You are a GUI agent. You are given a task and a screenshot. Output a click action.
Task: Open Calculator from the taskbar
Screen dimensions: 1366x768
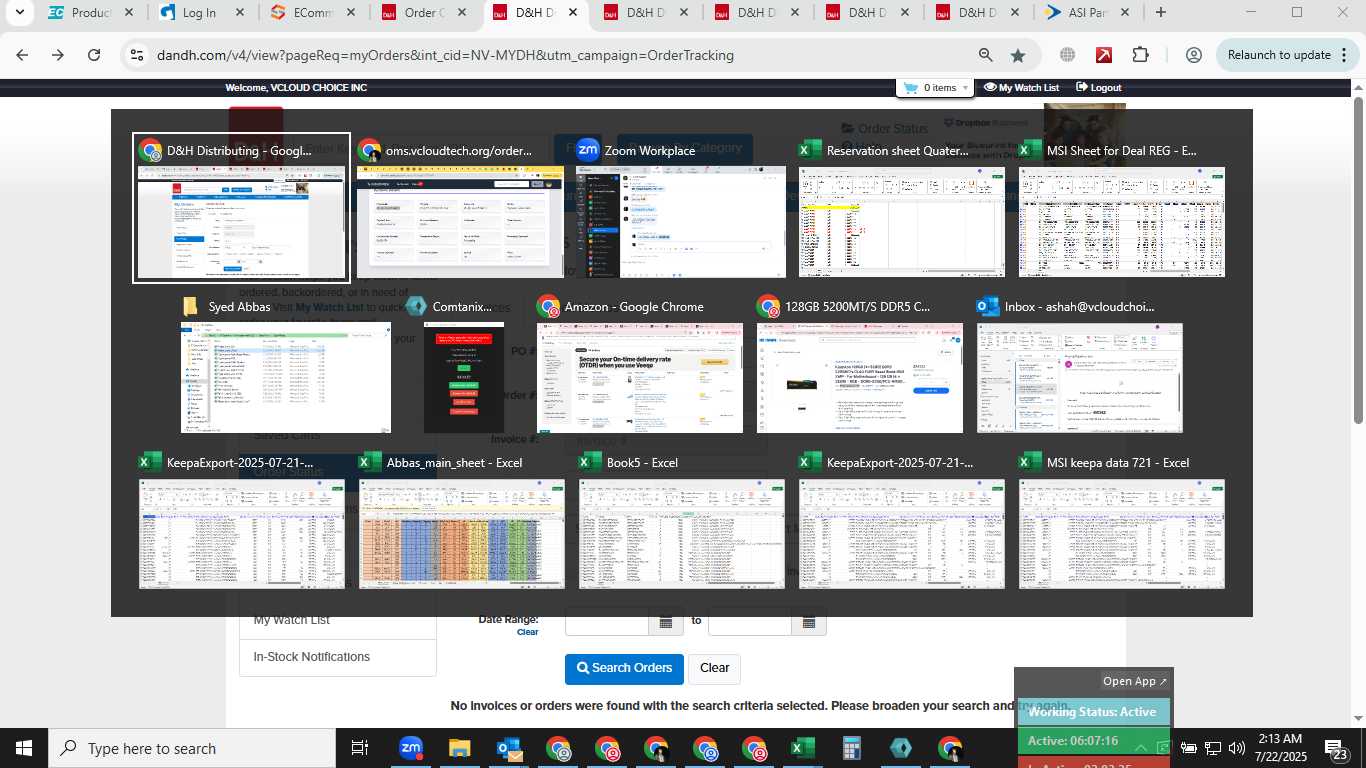click(851, 748)
